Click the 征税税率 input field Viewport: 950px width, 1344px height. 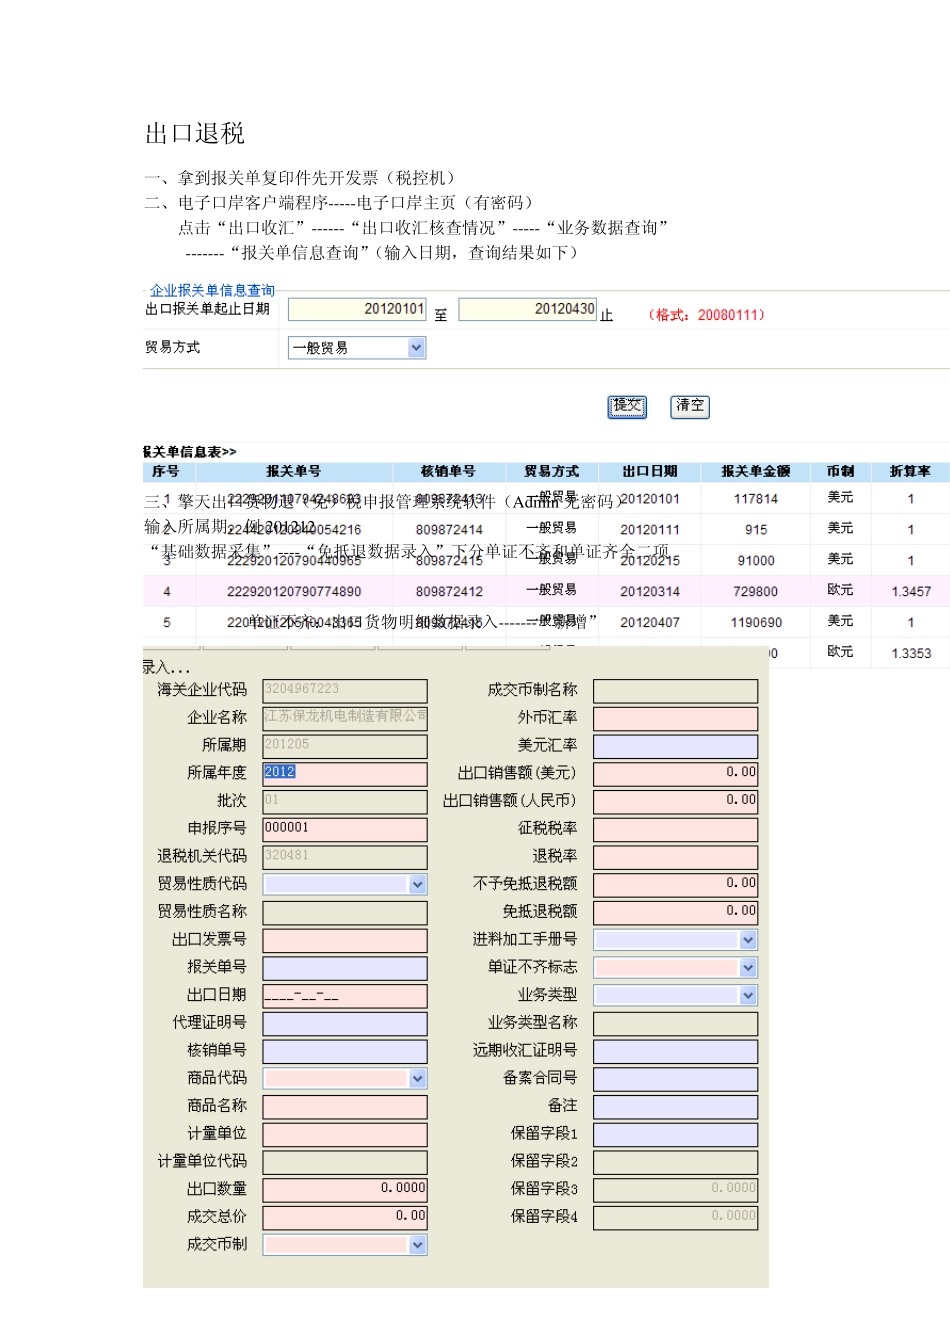pyautogui.click(x=675, y=829)
